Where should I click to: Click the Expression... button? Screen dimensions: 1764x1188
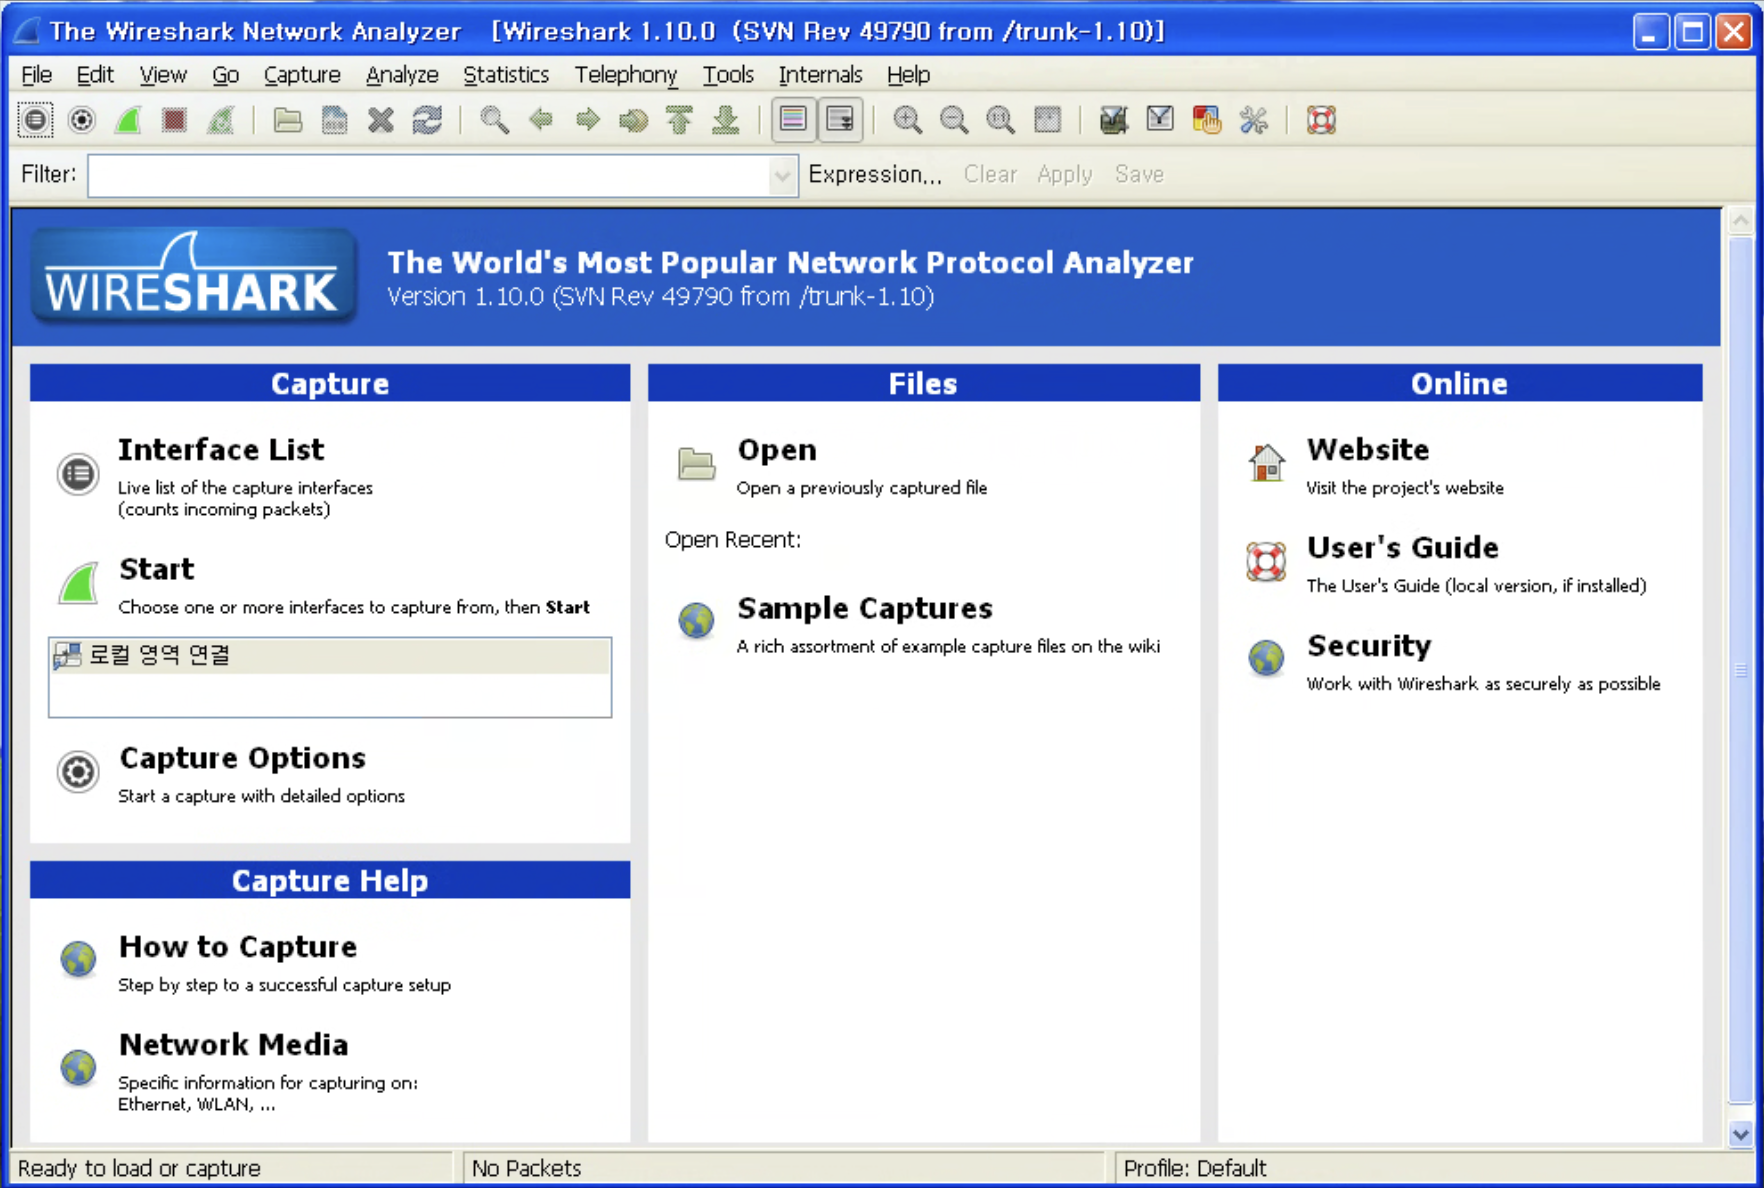875,175
